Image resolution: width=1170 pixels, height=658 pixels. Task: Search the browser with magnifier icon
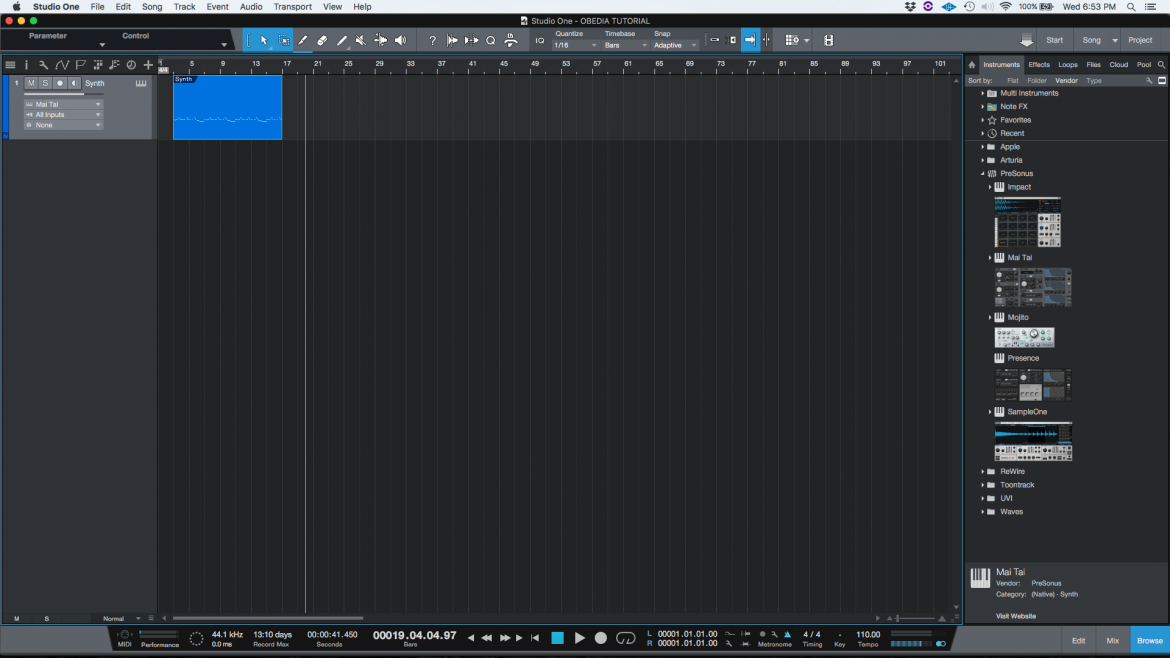[1161, 65]
